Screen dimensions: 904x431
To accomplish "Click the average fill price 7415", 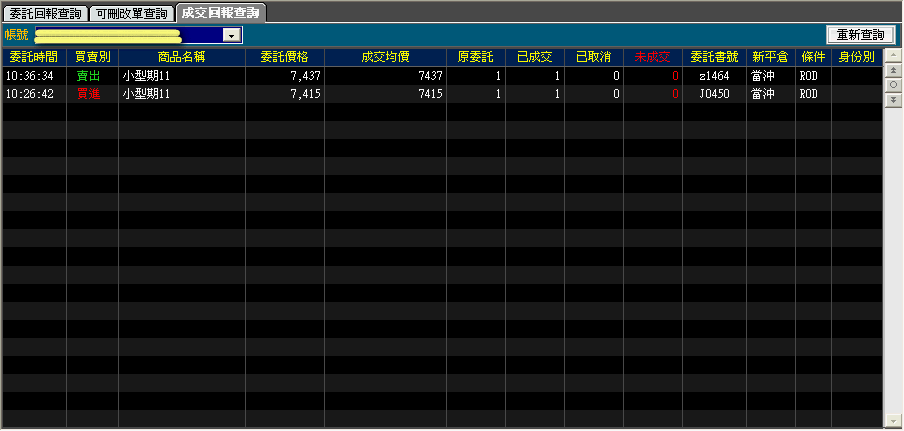I will point(431,94).
